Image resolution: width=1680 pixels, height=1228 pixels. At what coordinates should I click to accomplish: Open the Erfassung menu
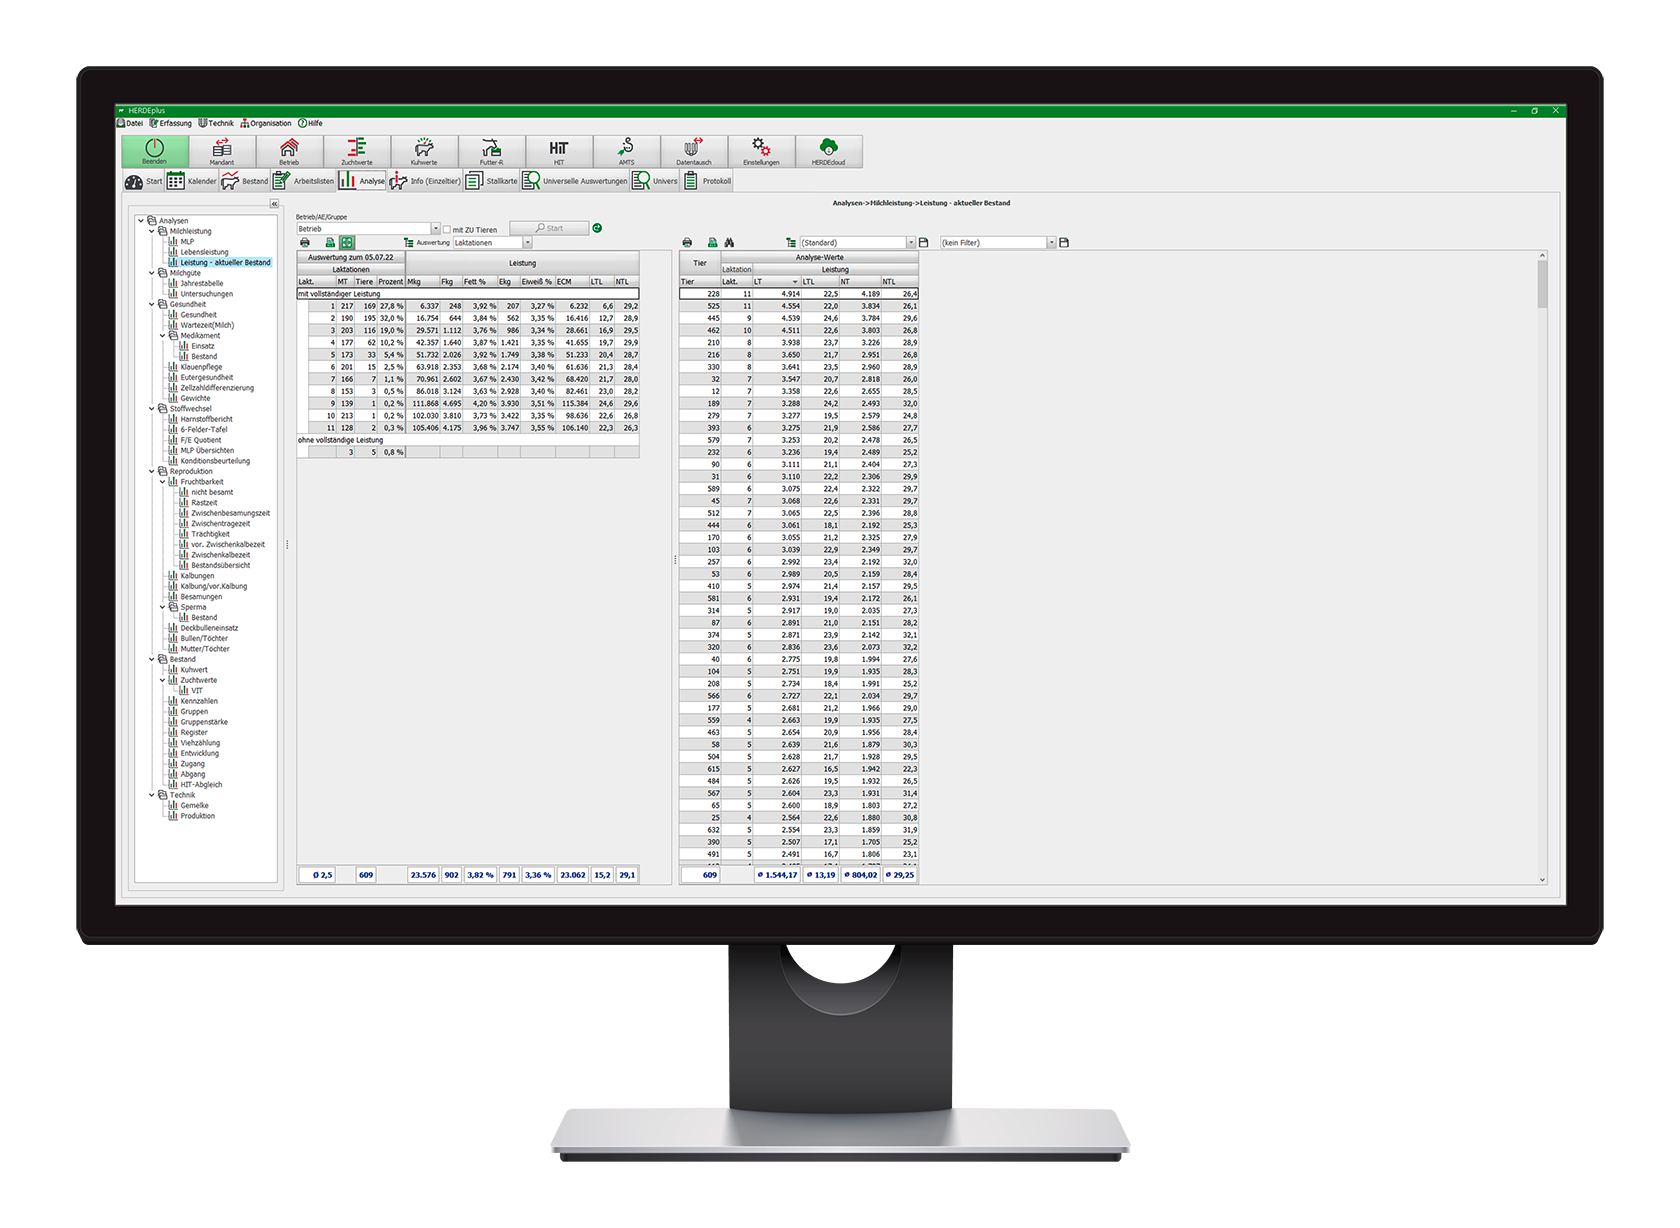tap(171, 123)
